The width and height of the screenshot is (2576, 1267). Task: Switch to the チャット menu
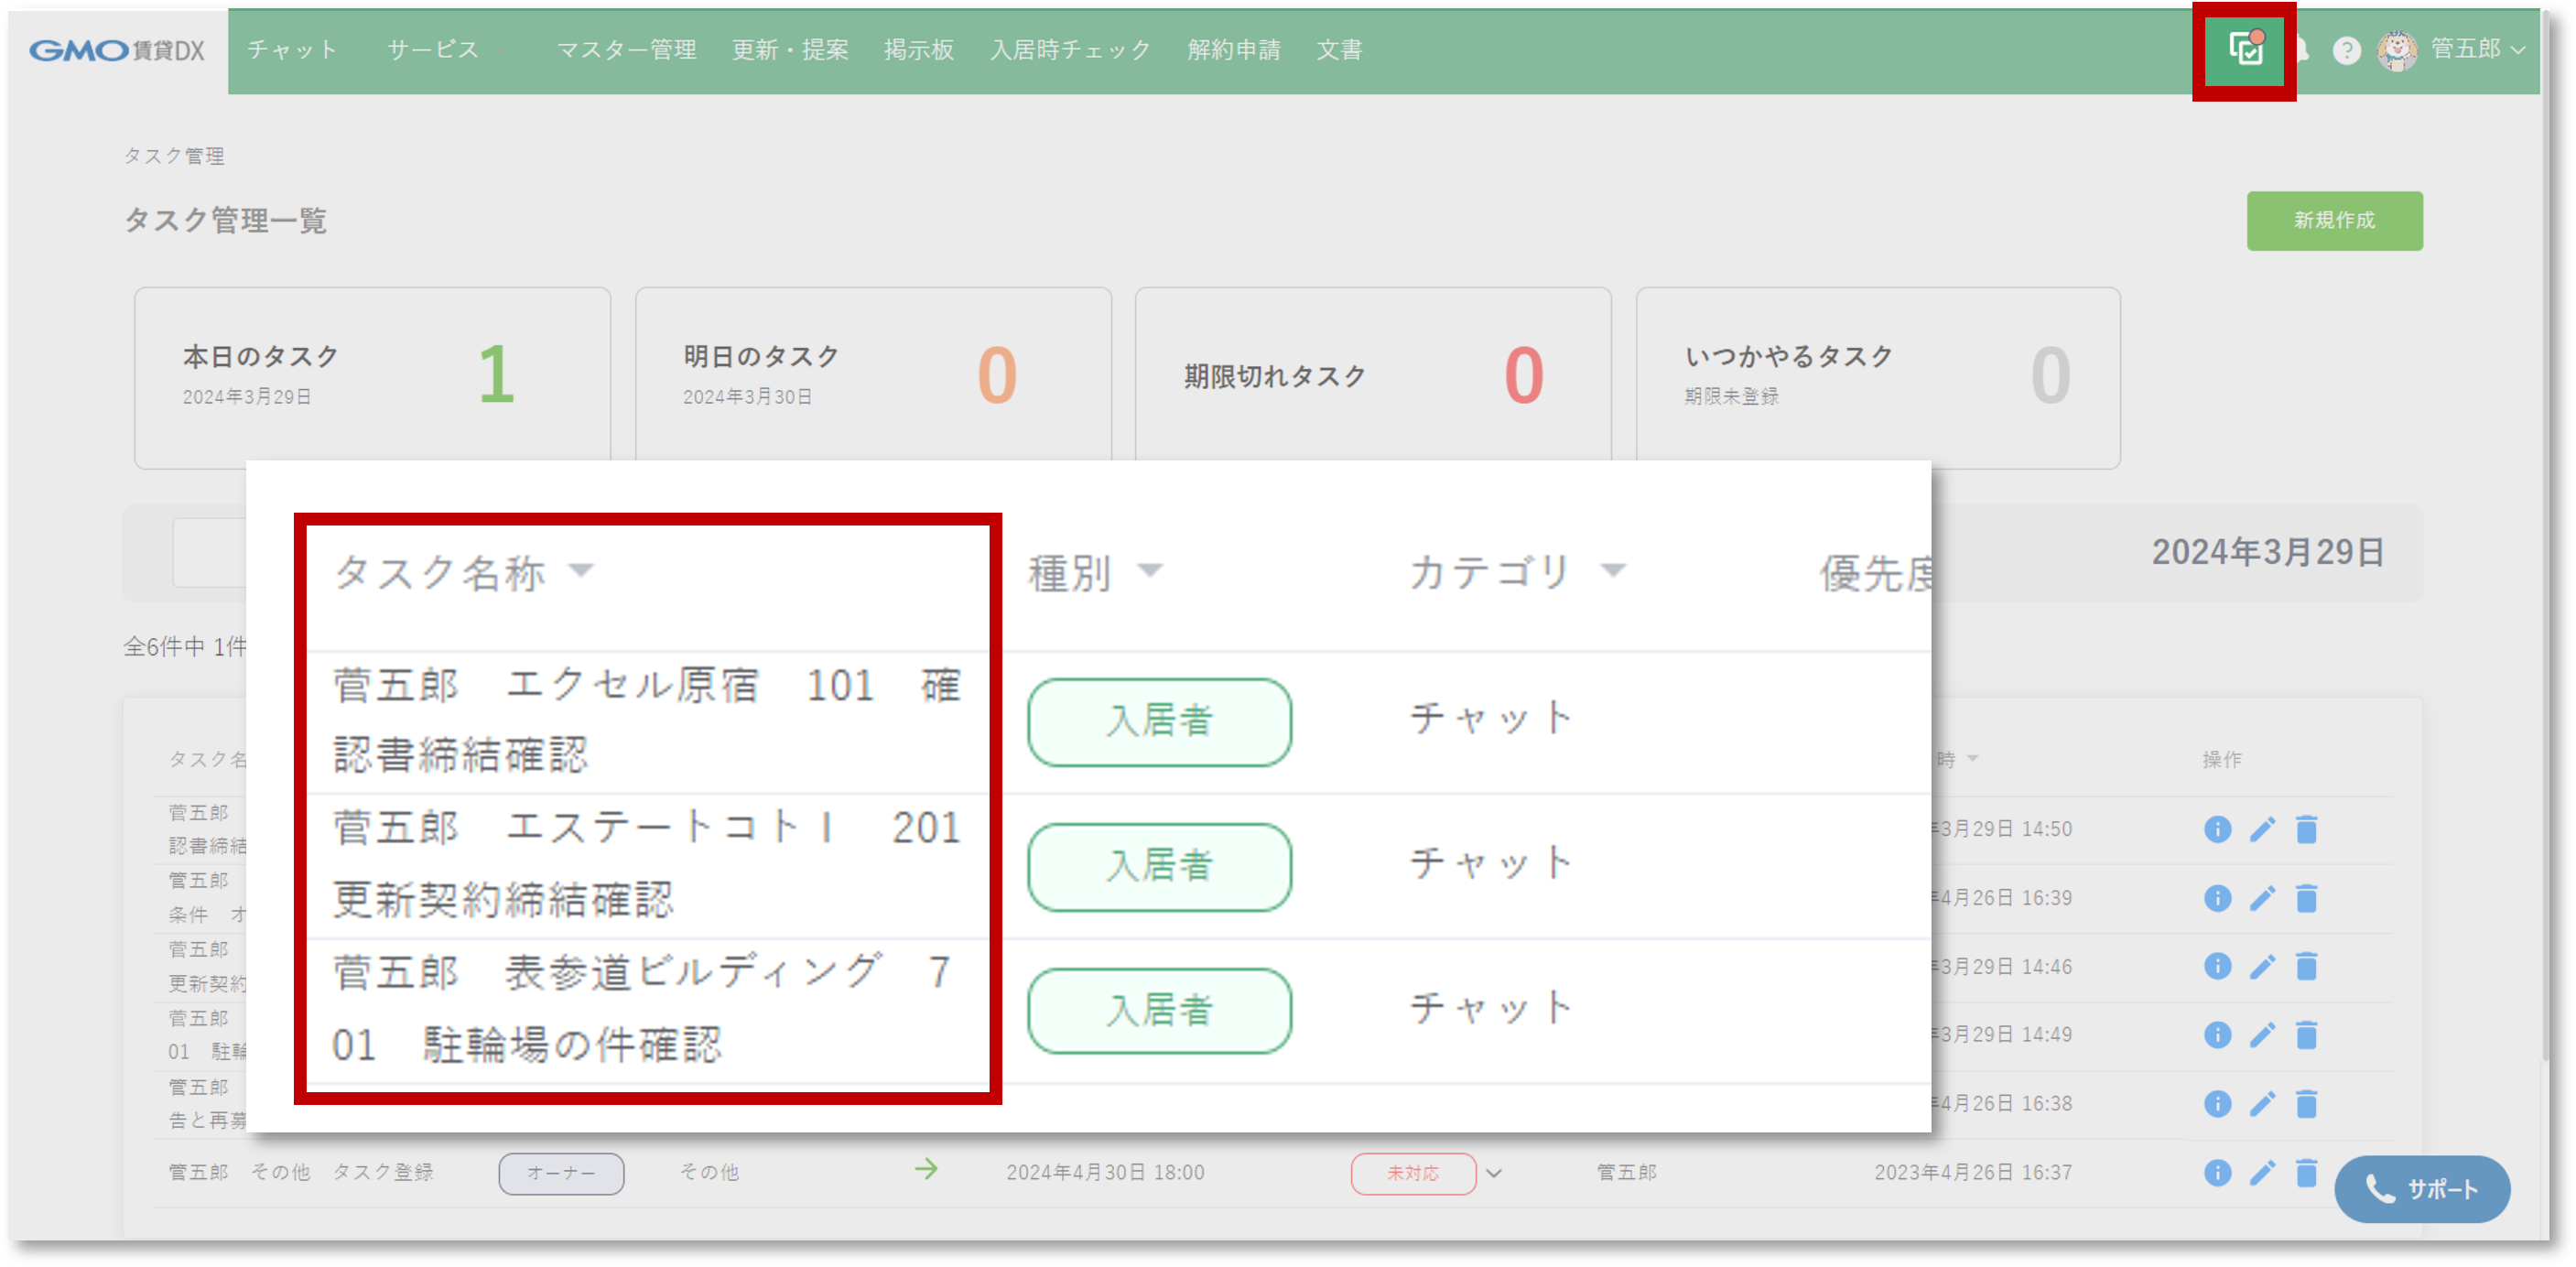292,49
